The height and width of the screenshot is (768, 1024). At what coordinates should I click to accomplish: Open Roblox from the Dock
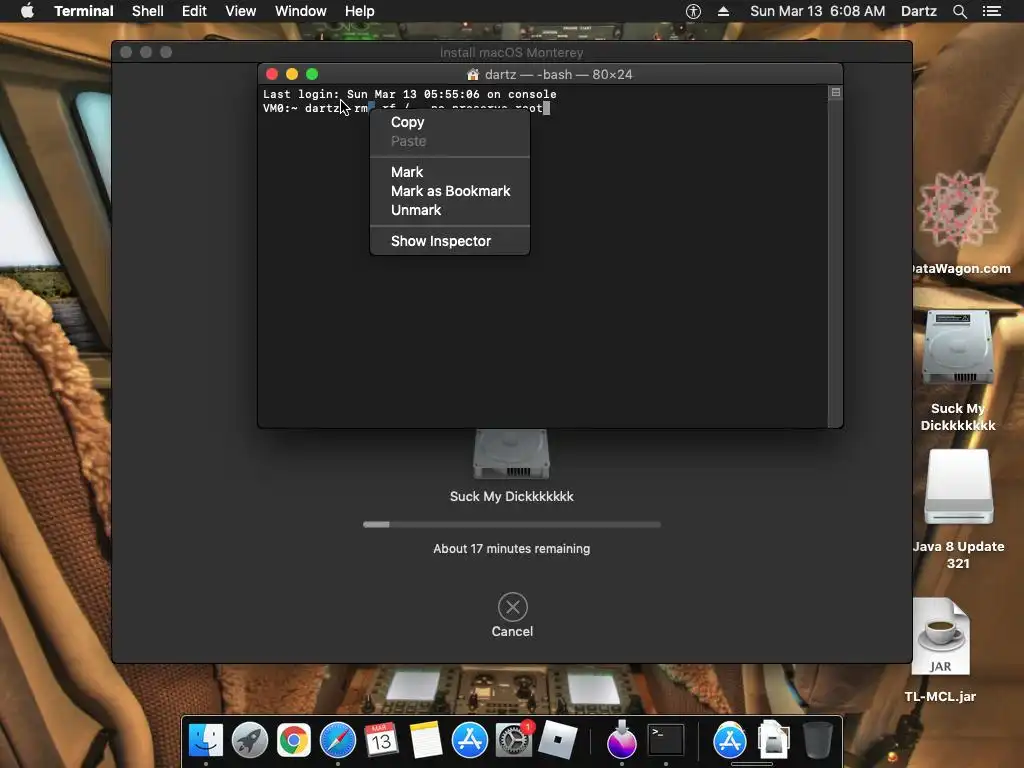(558, 741)
